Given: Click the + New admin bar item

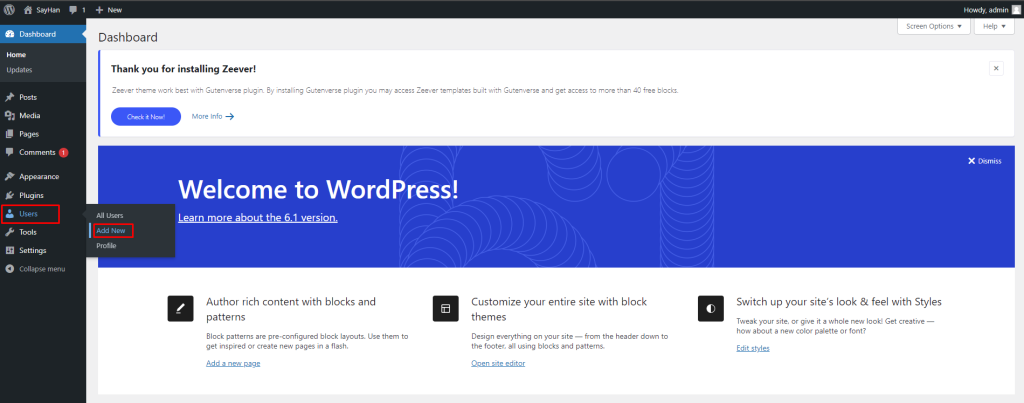Looking at the screenshot, I should [108, 10].
